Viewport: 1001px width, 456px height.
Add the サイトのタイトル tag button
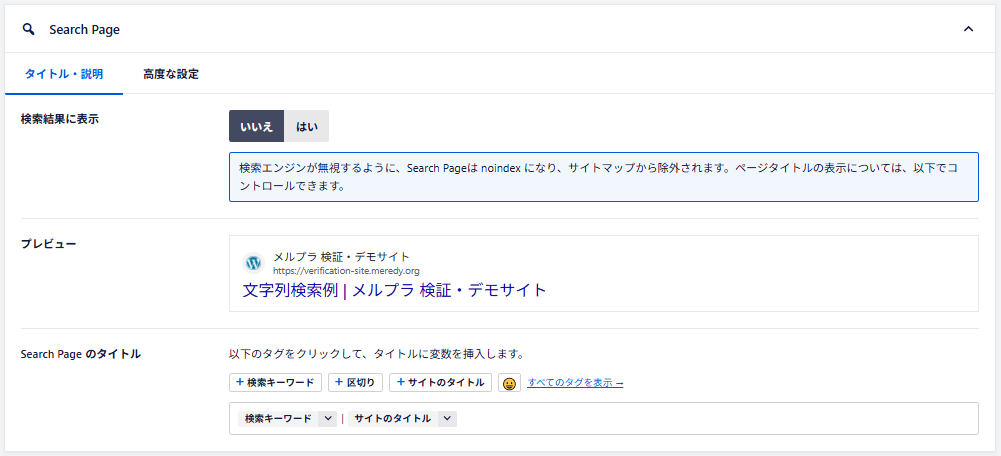click(x=441, y=383)
